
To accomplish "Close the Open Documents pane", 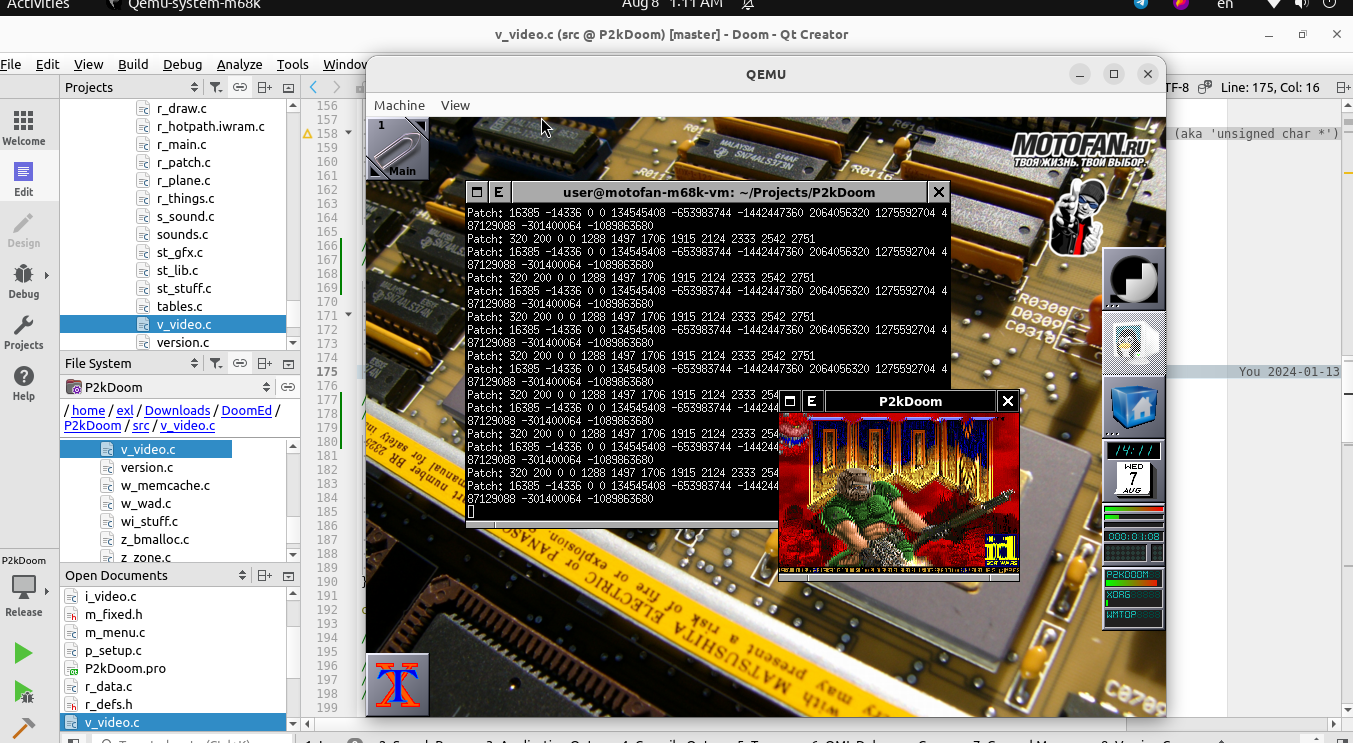I will tap(288, 575).
